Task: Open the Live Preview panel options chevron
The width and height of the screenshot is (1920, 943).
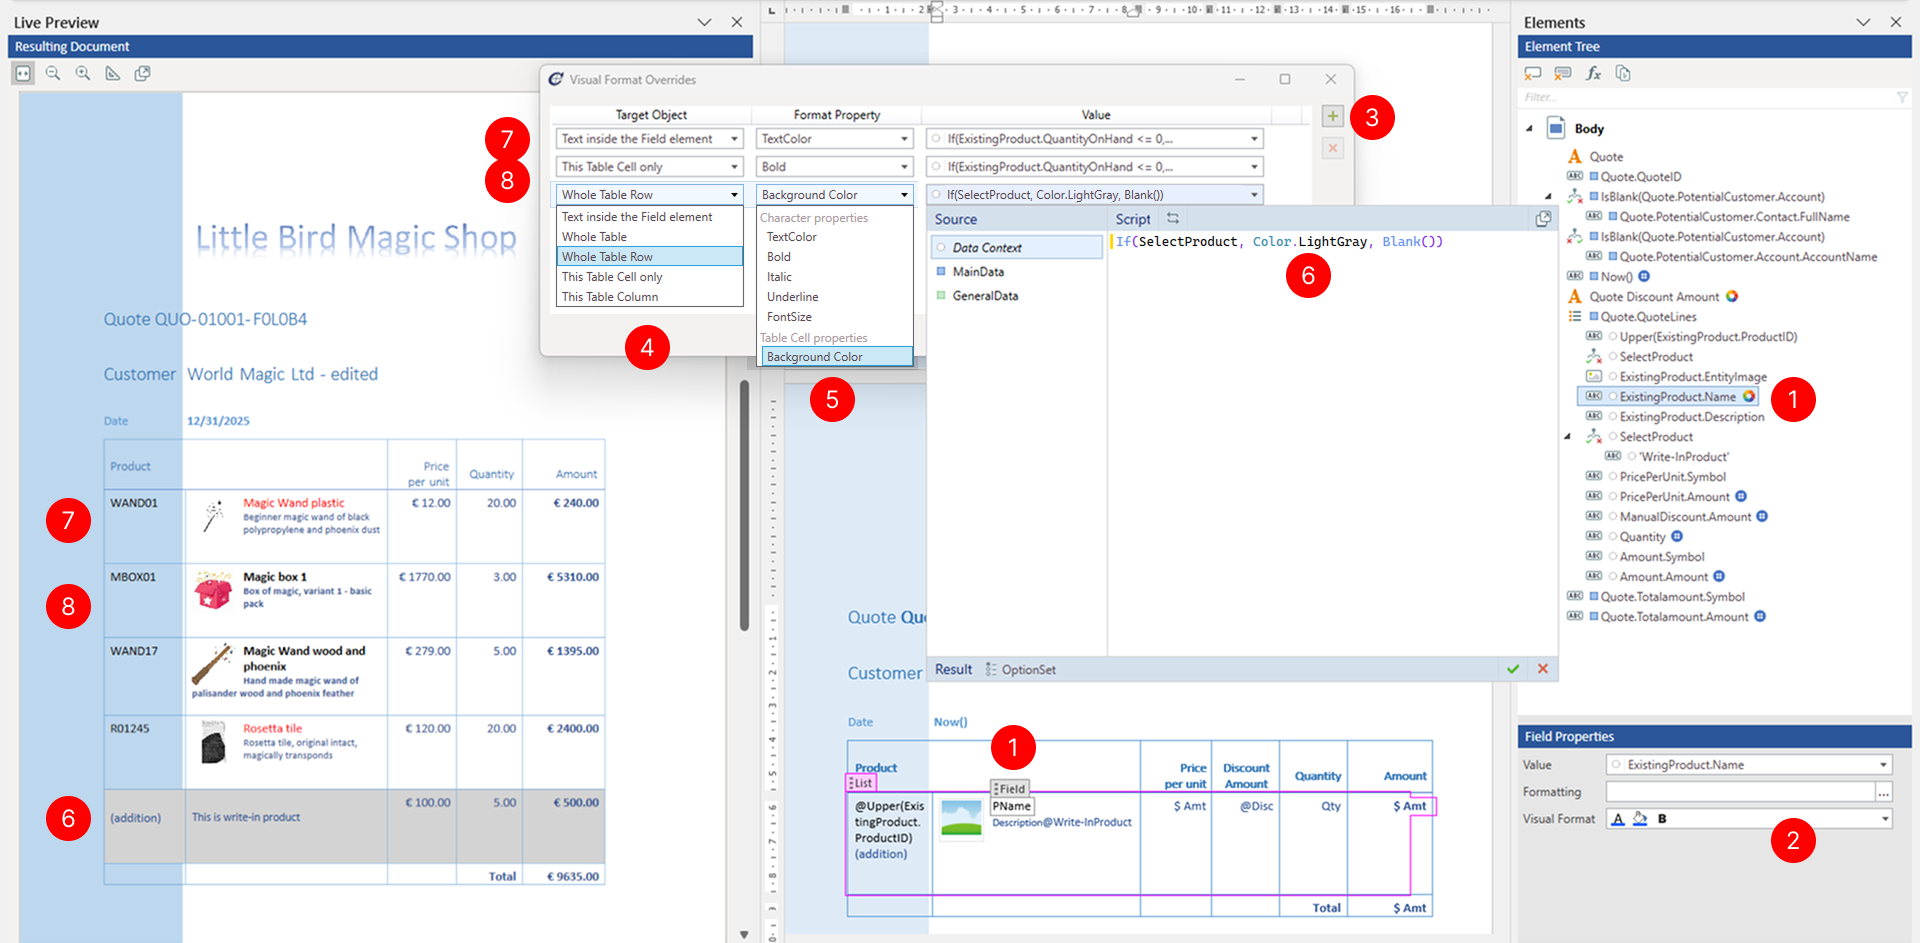Action: (x=704, y=22)
